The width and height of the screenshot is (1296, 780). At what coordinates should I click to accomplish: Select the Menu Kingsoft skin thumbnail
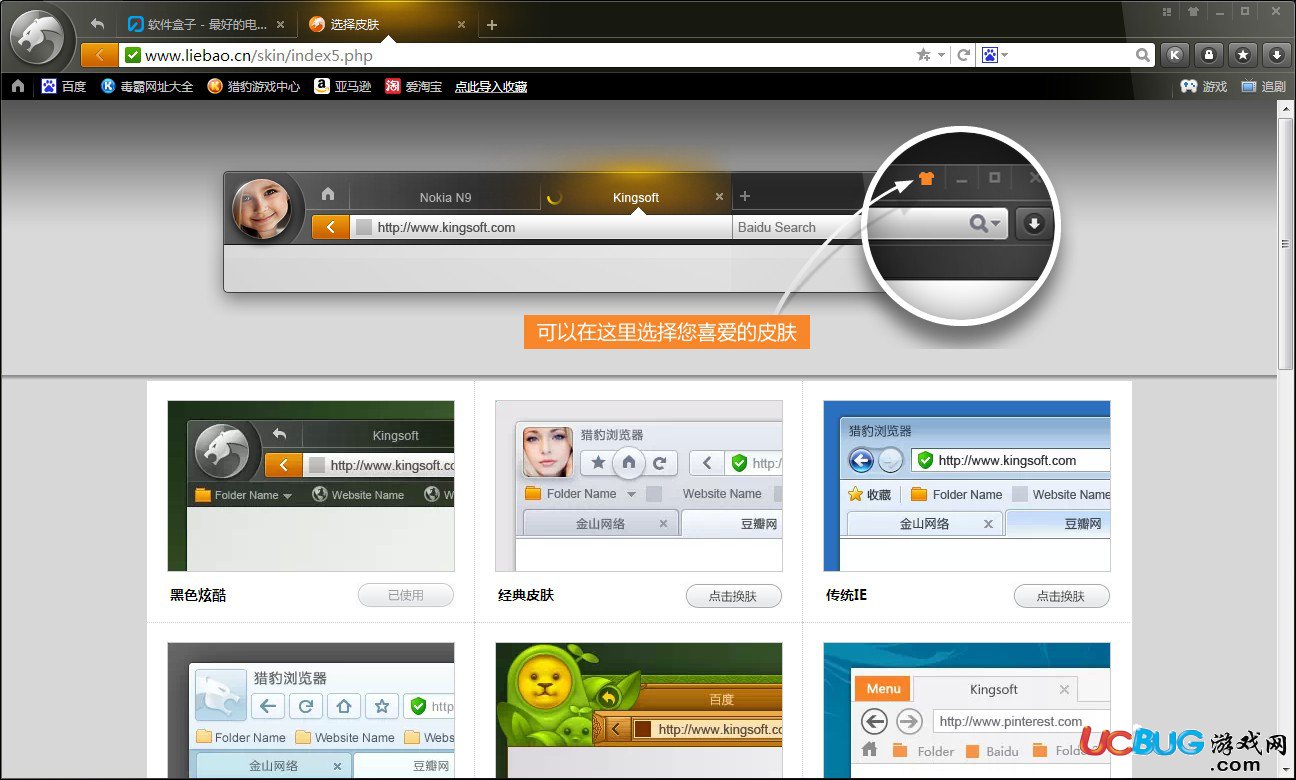pos(967,711)
